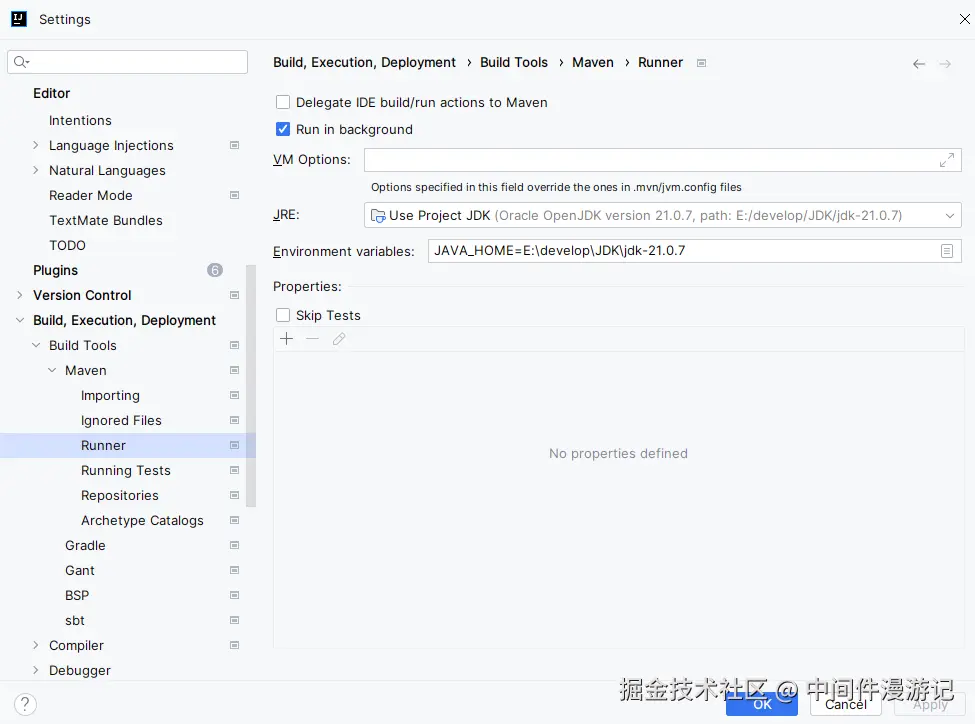Screen dimensions: 975x724
Task: Click project icon next to Ignored Files
Action: pos(234,420)
